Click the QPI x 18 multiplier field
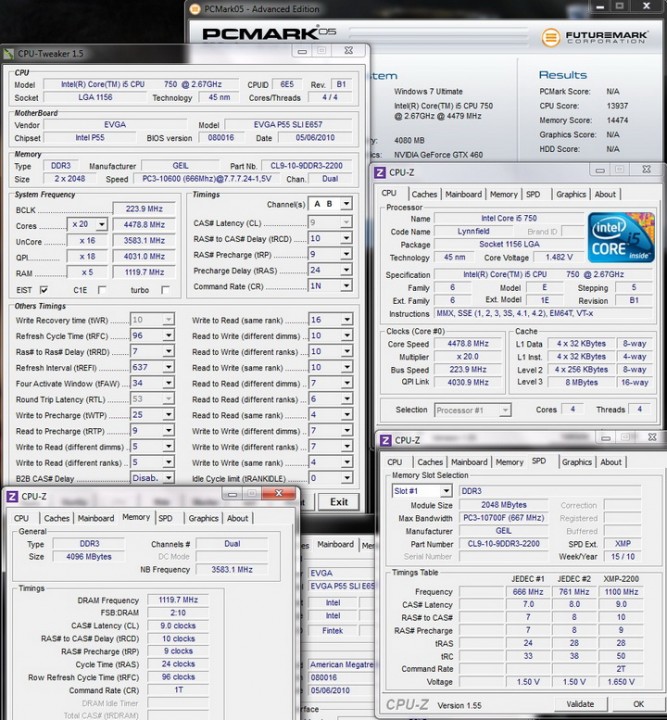The width and height of the screenshot is (667, 720). (x=87, y=256)
